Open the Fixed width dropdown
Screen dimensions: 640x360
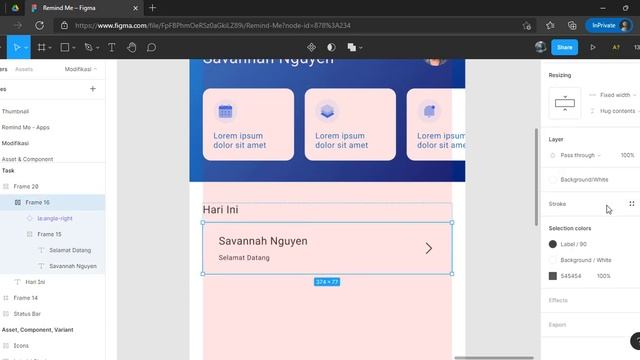617,95
